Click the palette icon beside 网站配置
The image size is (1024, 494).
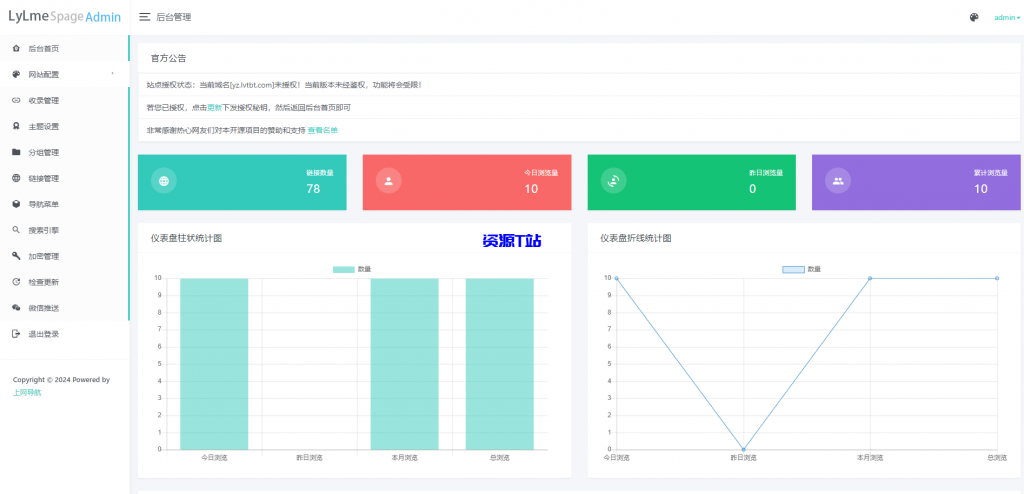[16, 74]
